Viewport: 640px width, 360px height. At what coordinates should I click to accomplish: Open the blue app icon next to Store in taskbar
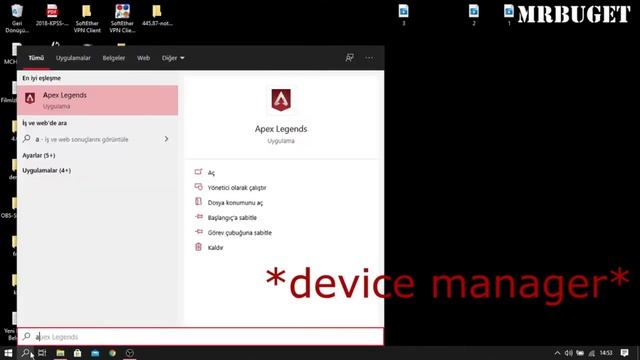pos(95,353)
